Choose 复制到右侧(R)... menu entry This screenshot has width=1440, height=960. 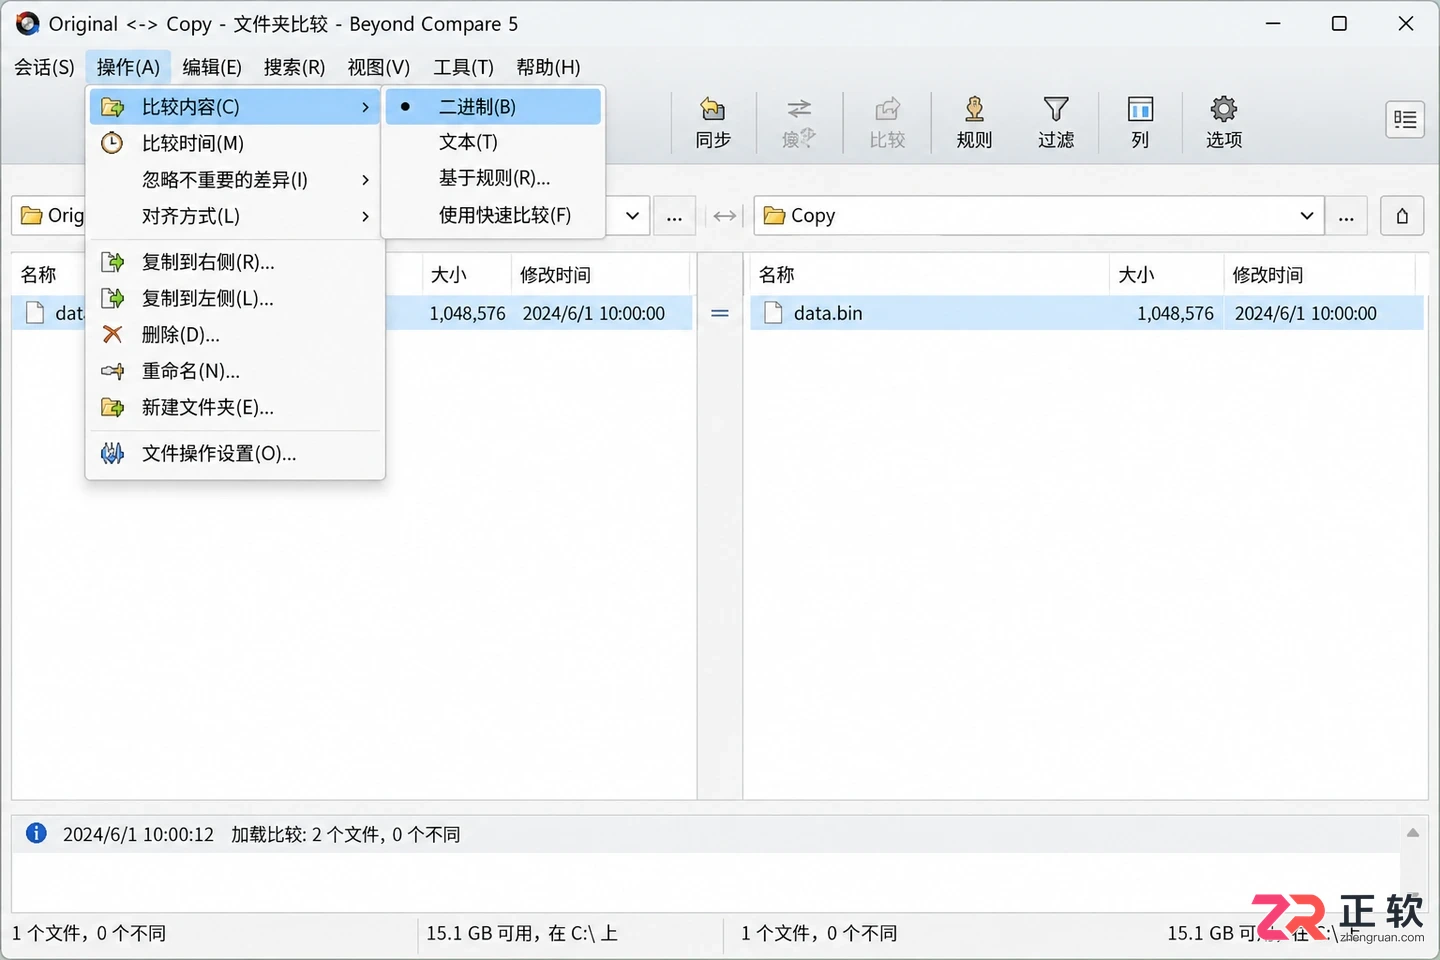235,262
